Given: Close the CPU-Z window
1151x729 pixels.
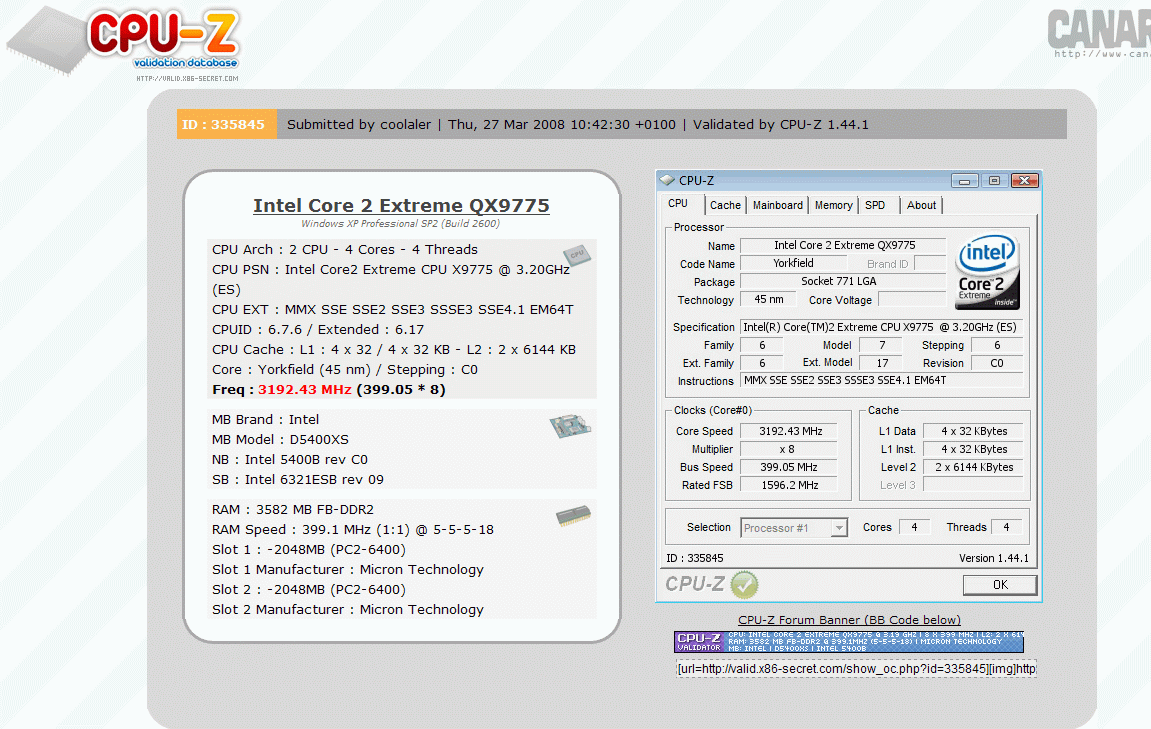Looking at the screenshot, I should pyautogui.click(x=1025, y=181).
